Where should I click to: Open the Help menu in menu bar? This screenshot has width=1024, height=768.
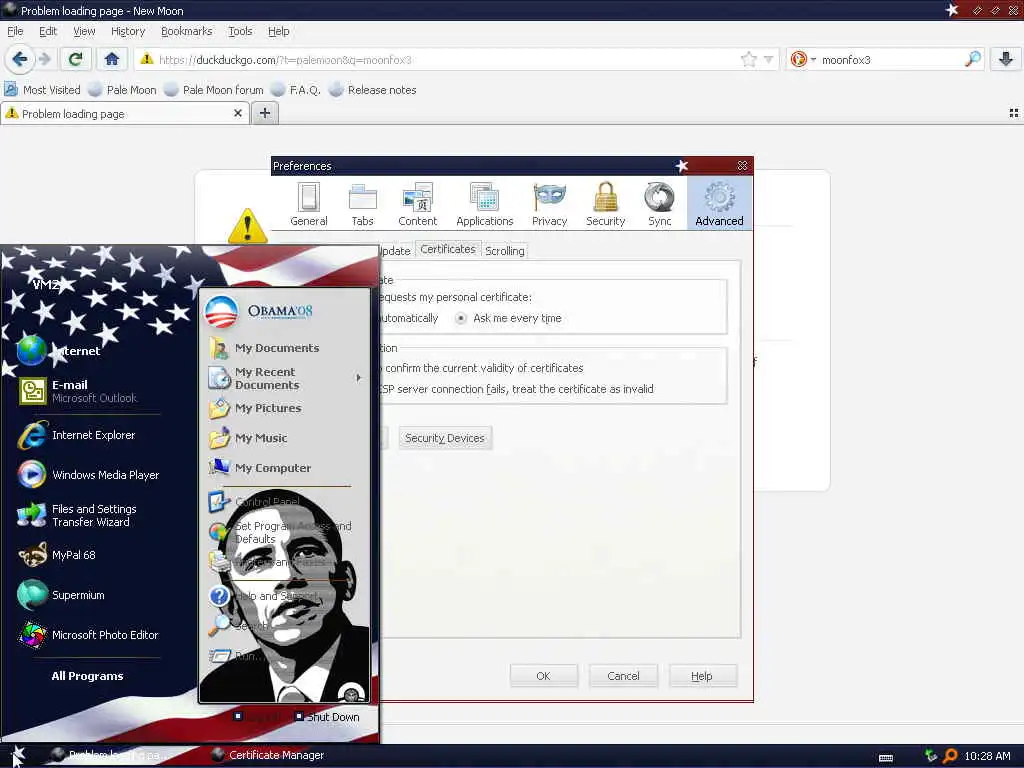[x=278, y=31]
